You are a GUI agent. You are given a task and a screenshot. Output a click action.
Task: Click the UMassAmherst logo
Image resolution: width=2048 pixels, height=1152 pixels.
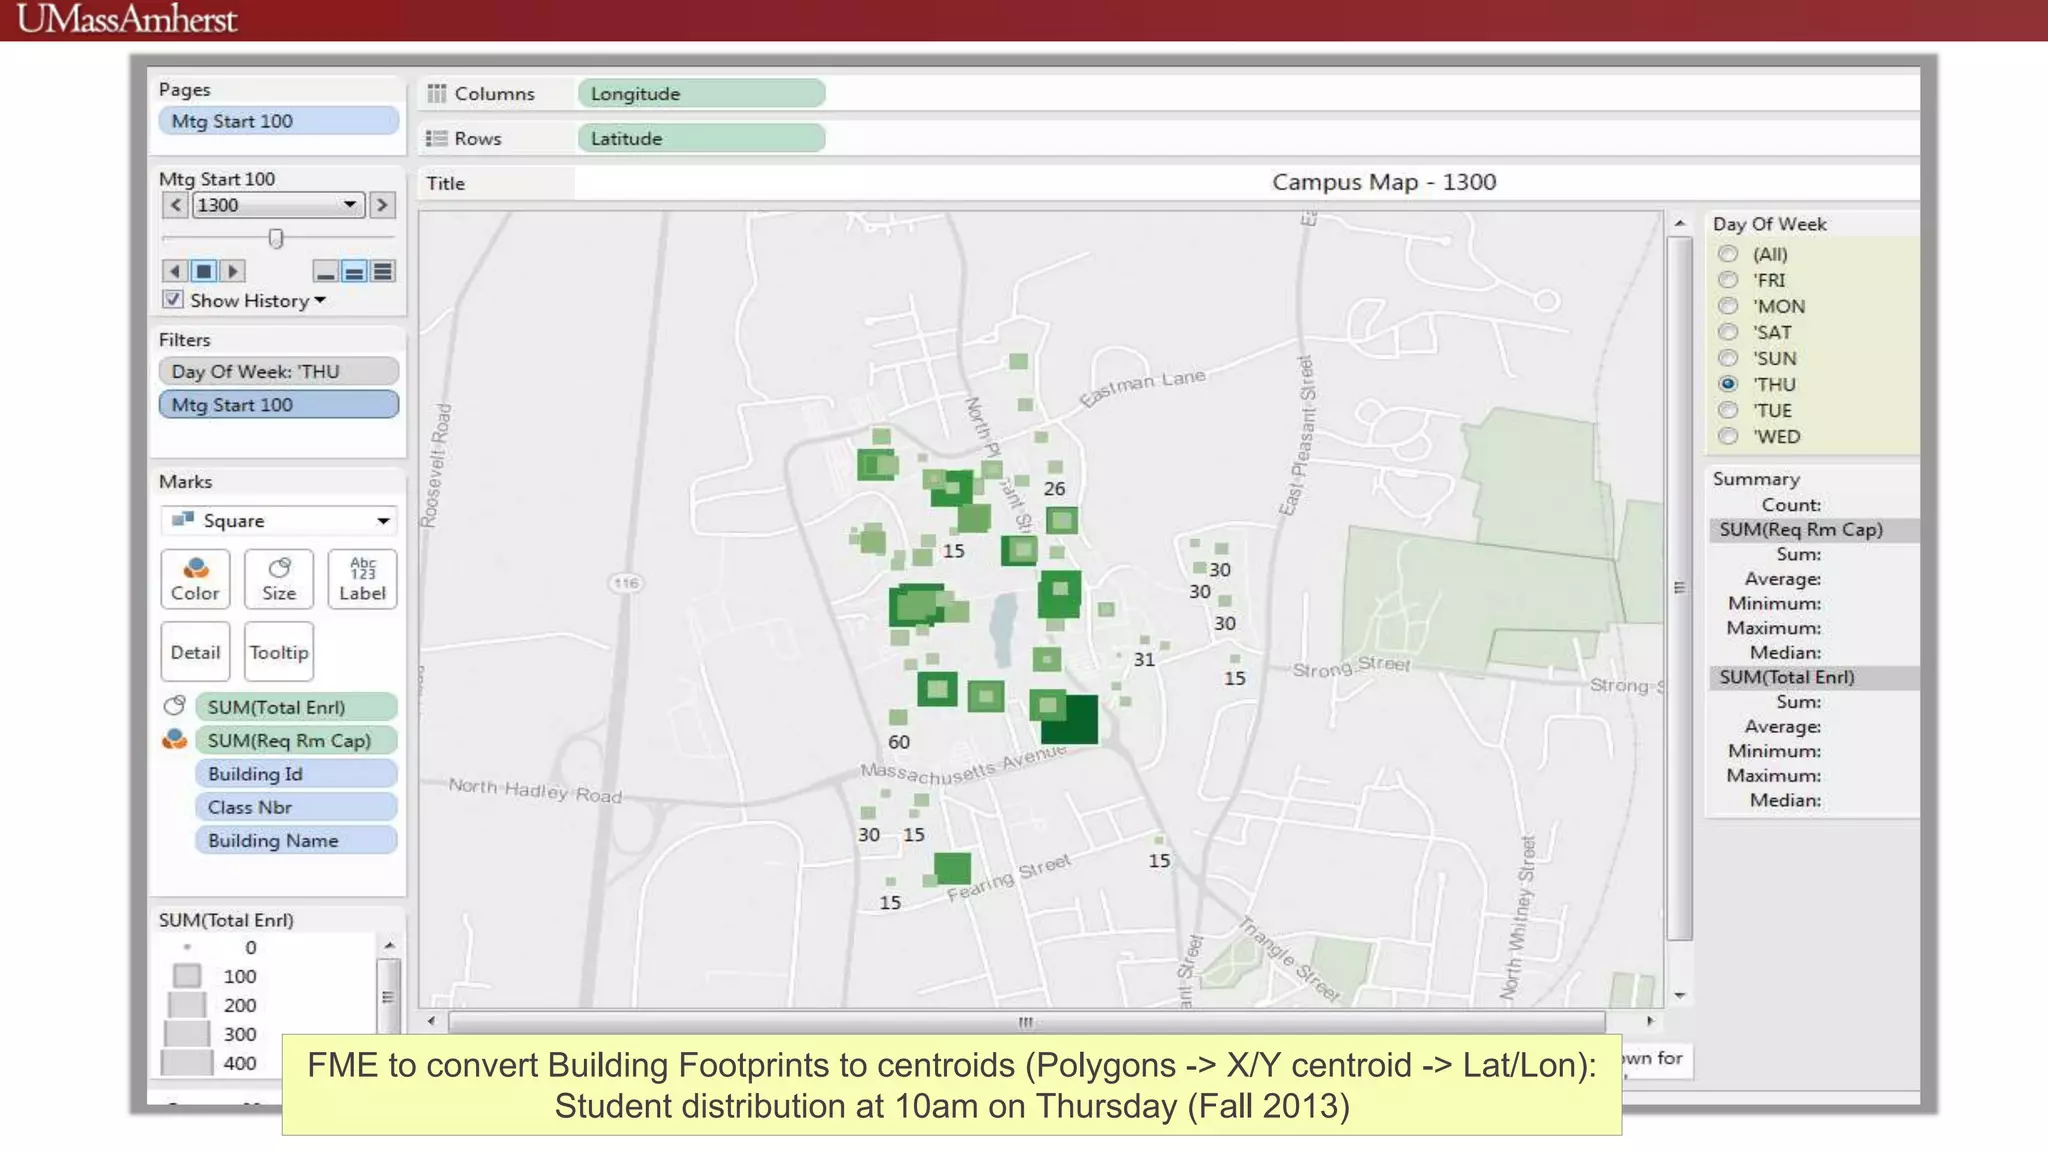coord(127,19)
